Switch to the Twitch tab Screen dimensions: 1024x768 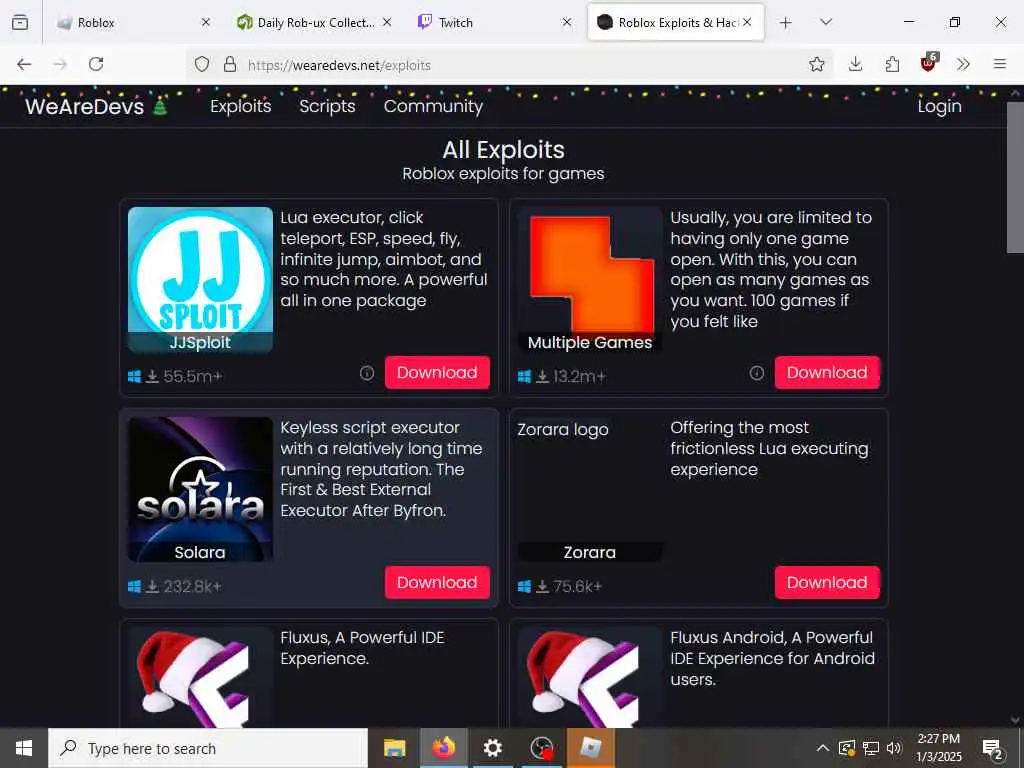click(494, 22)
